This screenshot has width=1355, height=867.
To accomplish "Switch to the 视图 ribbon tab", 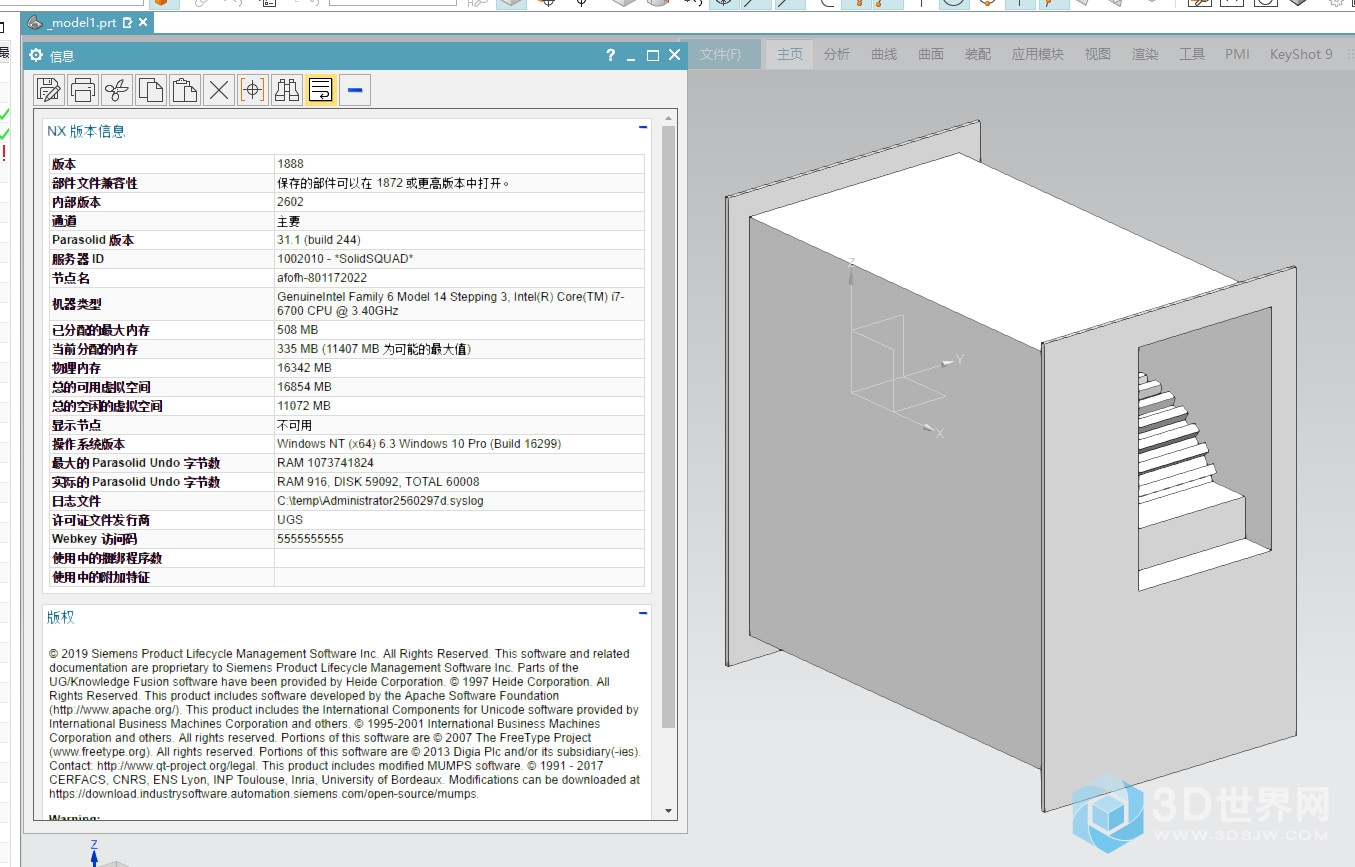I will 1098,54.
